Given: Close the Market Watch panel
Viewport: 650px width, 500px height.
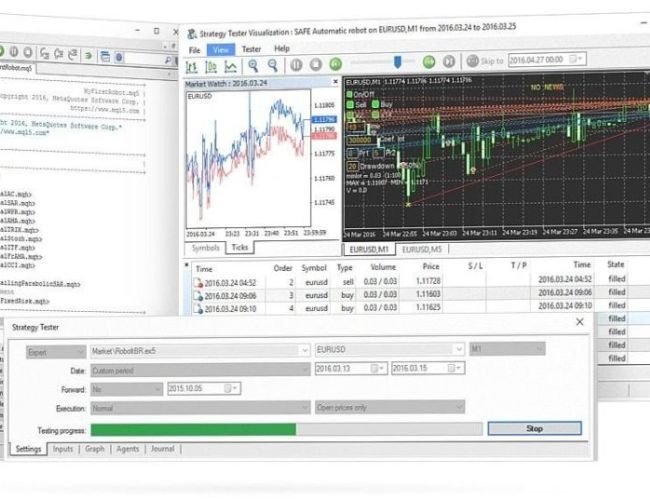Looking at the screenshot, I should (335, 82).
